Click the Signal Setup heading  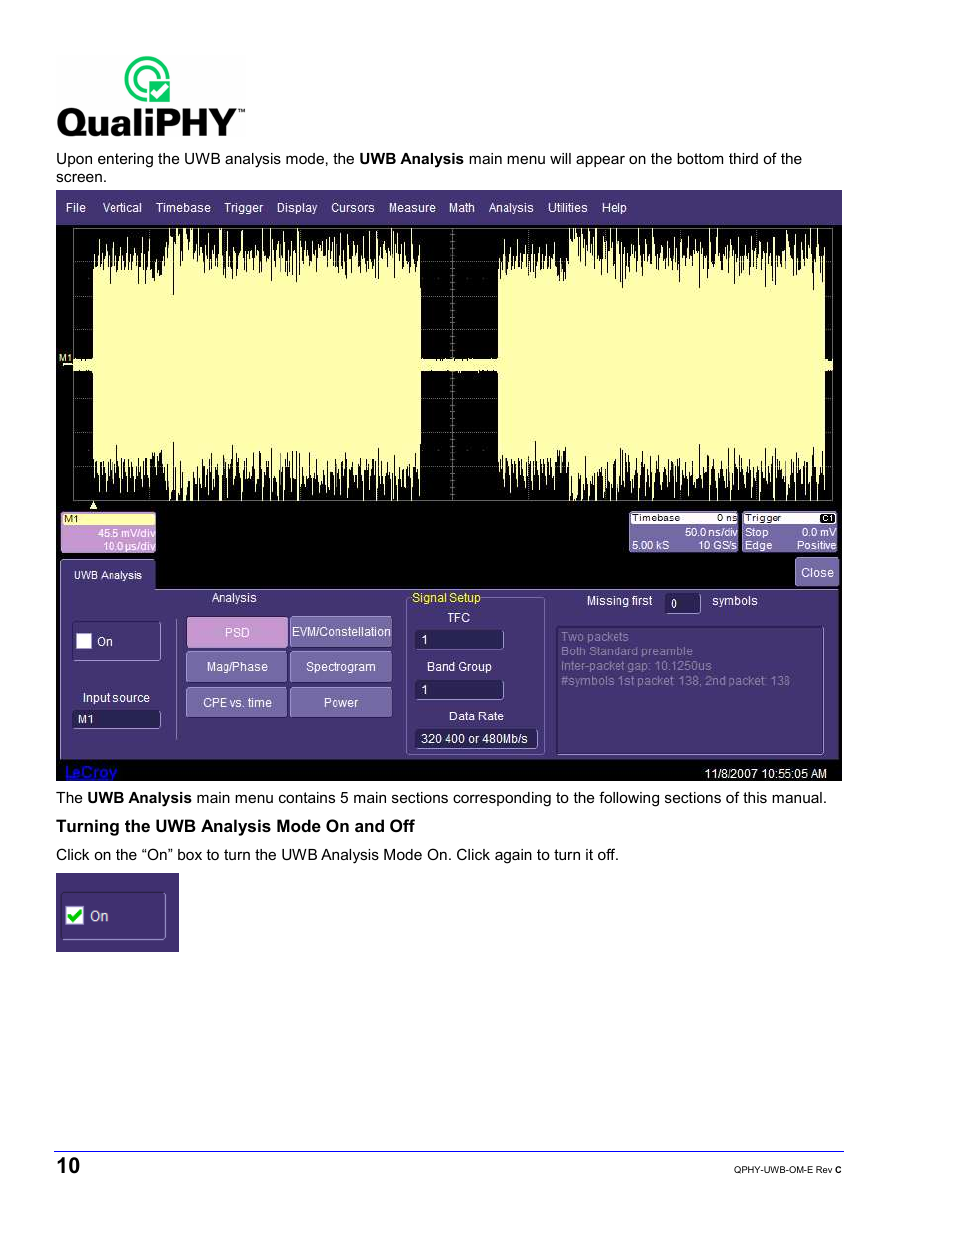click(x=446, y=598)
